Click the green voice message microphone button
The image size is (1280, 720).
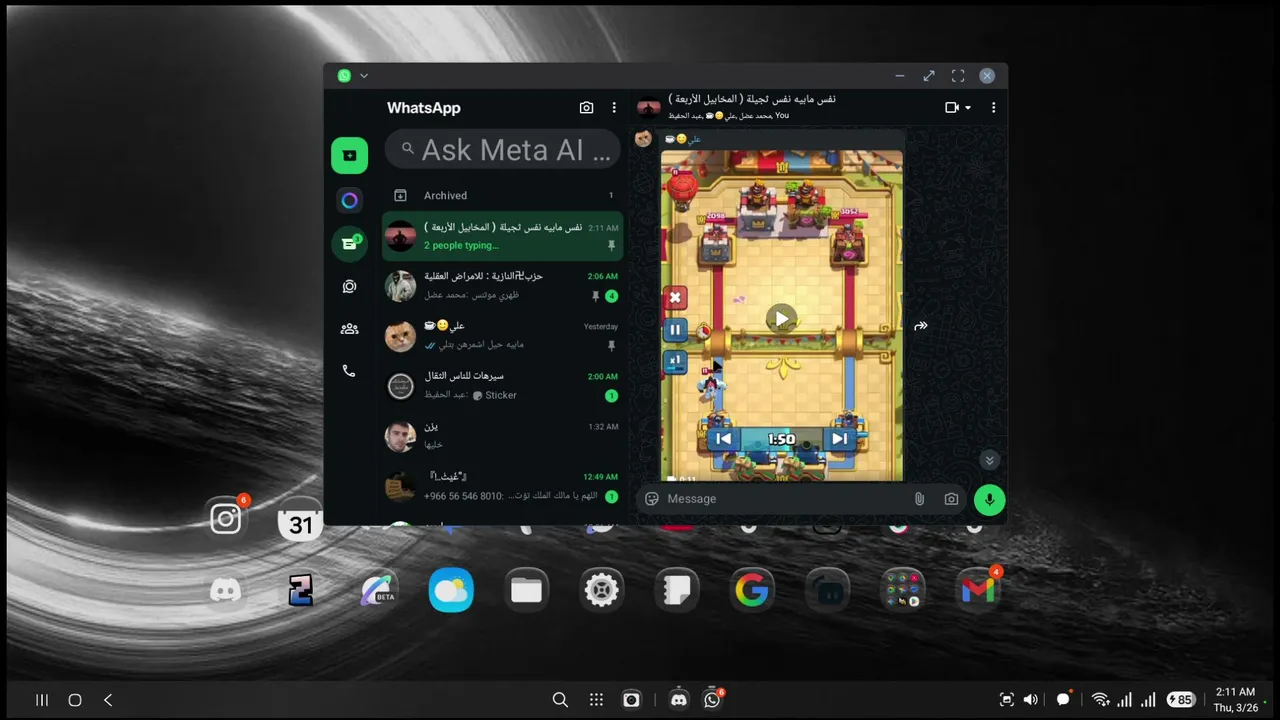click(x=989, y=499)
